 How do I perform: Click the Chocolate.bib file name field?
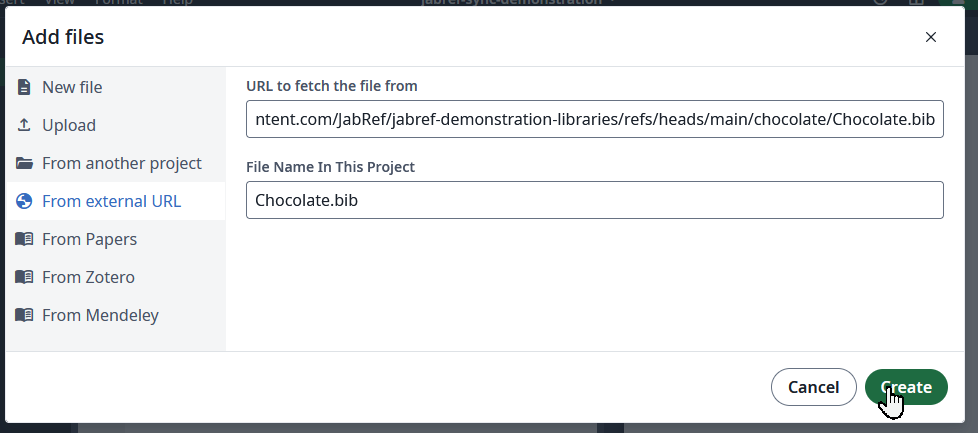tap(594, 200)
